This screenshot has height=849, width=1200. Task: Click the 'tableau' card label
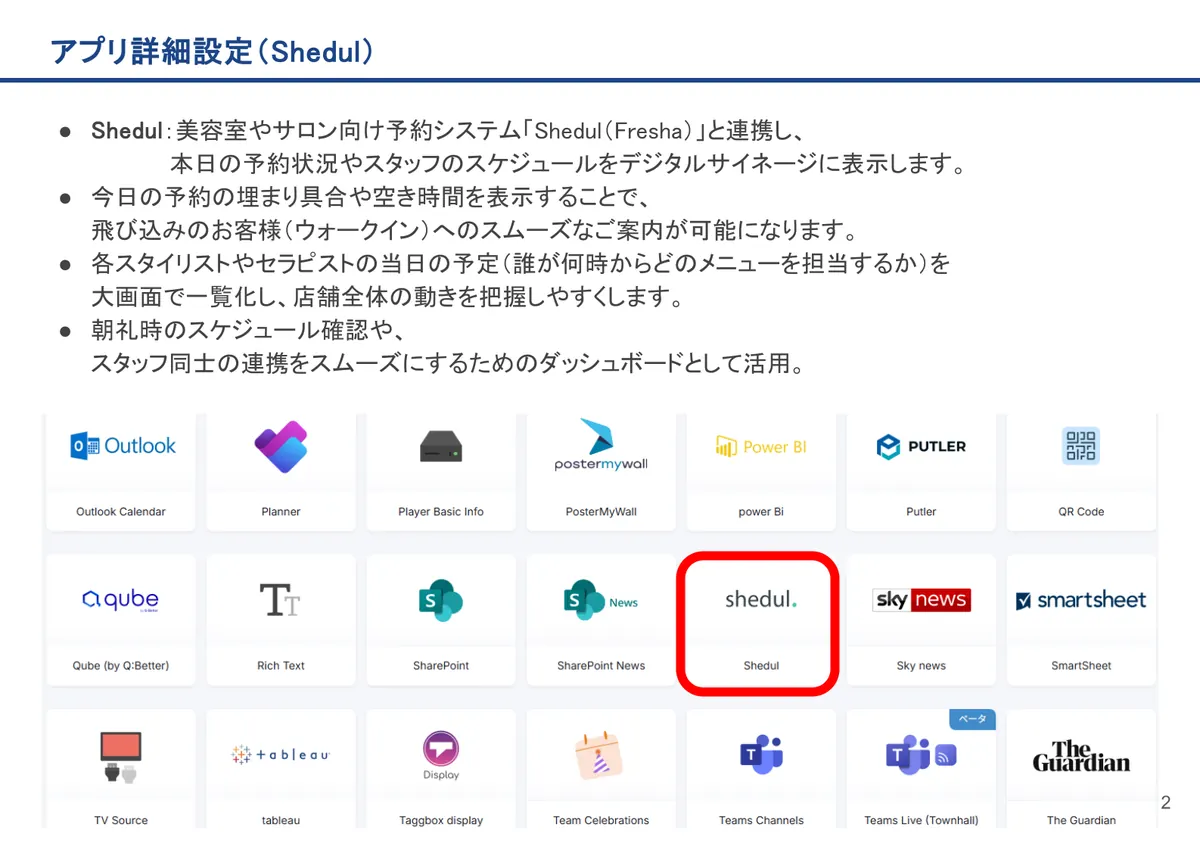point(281,820)
